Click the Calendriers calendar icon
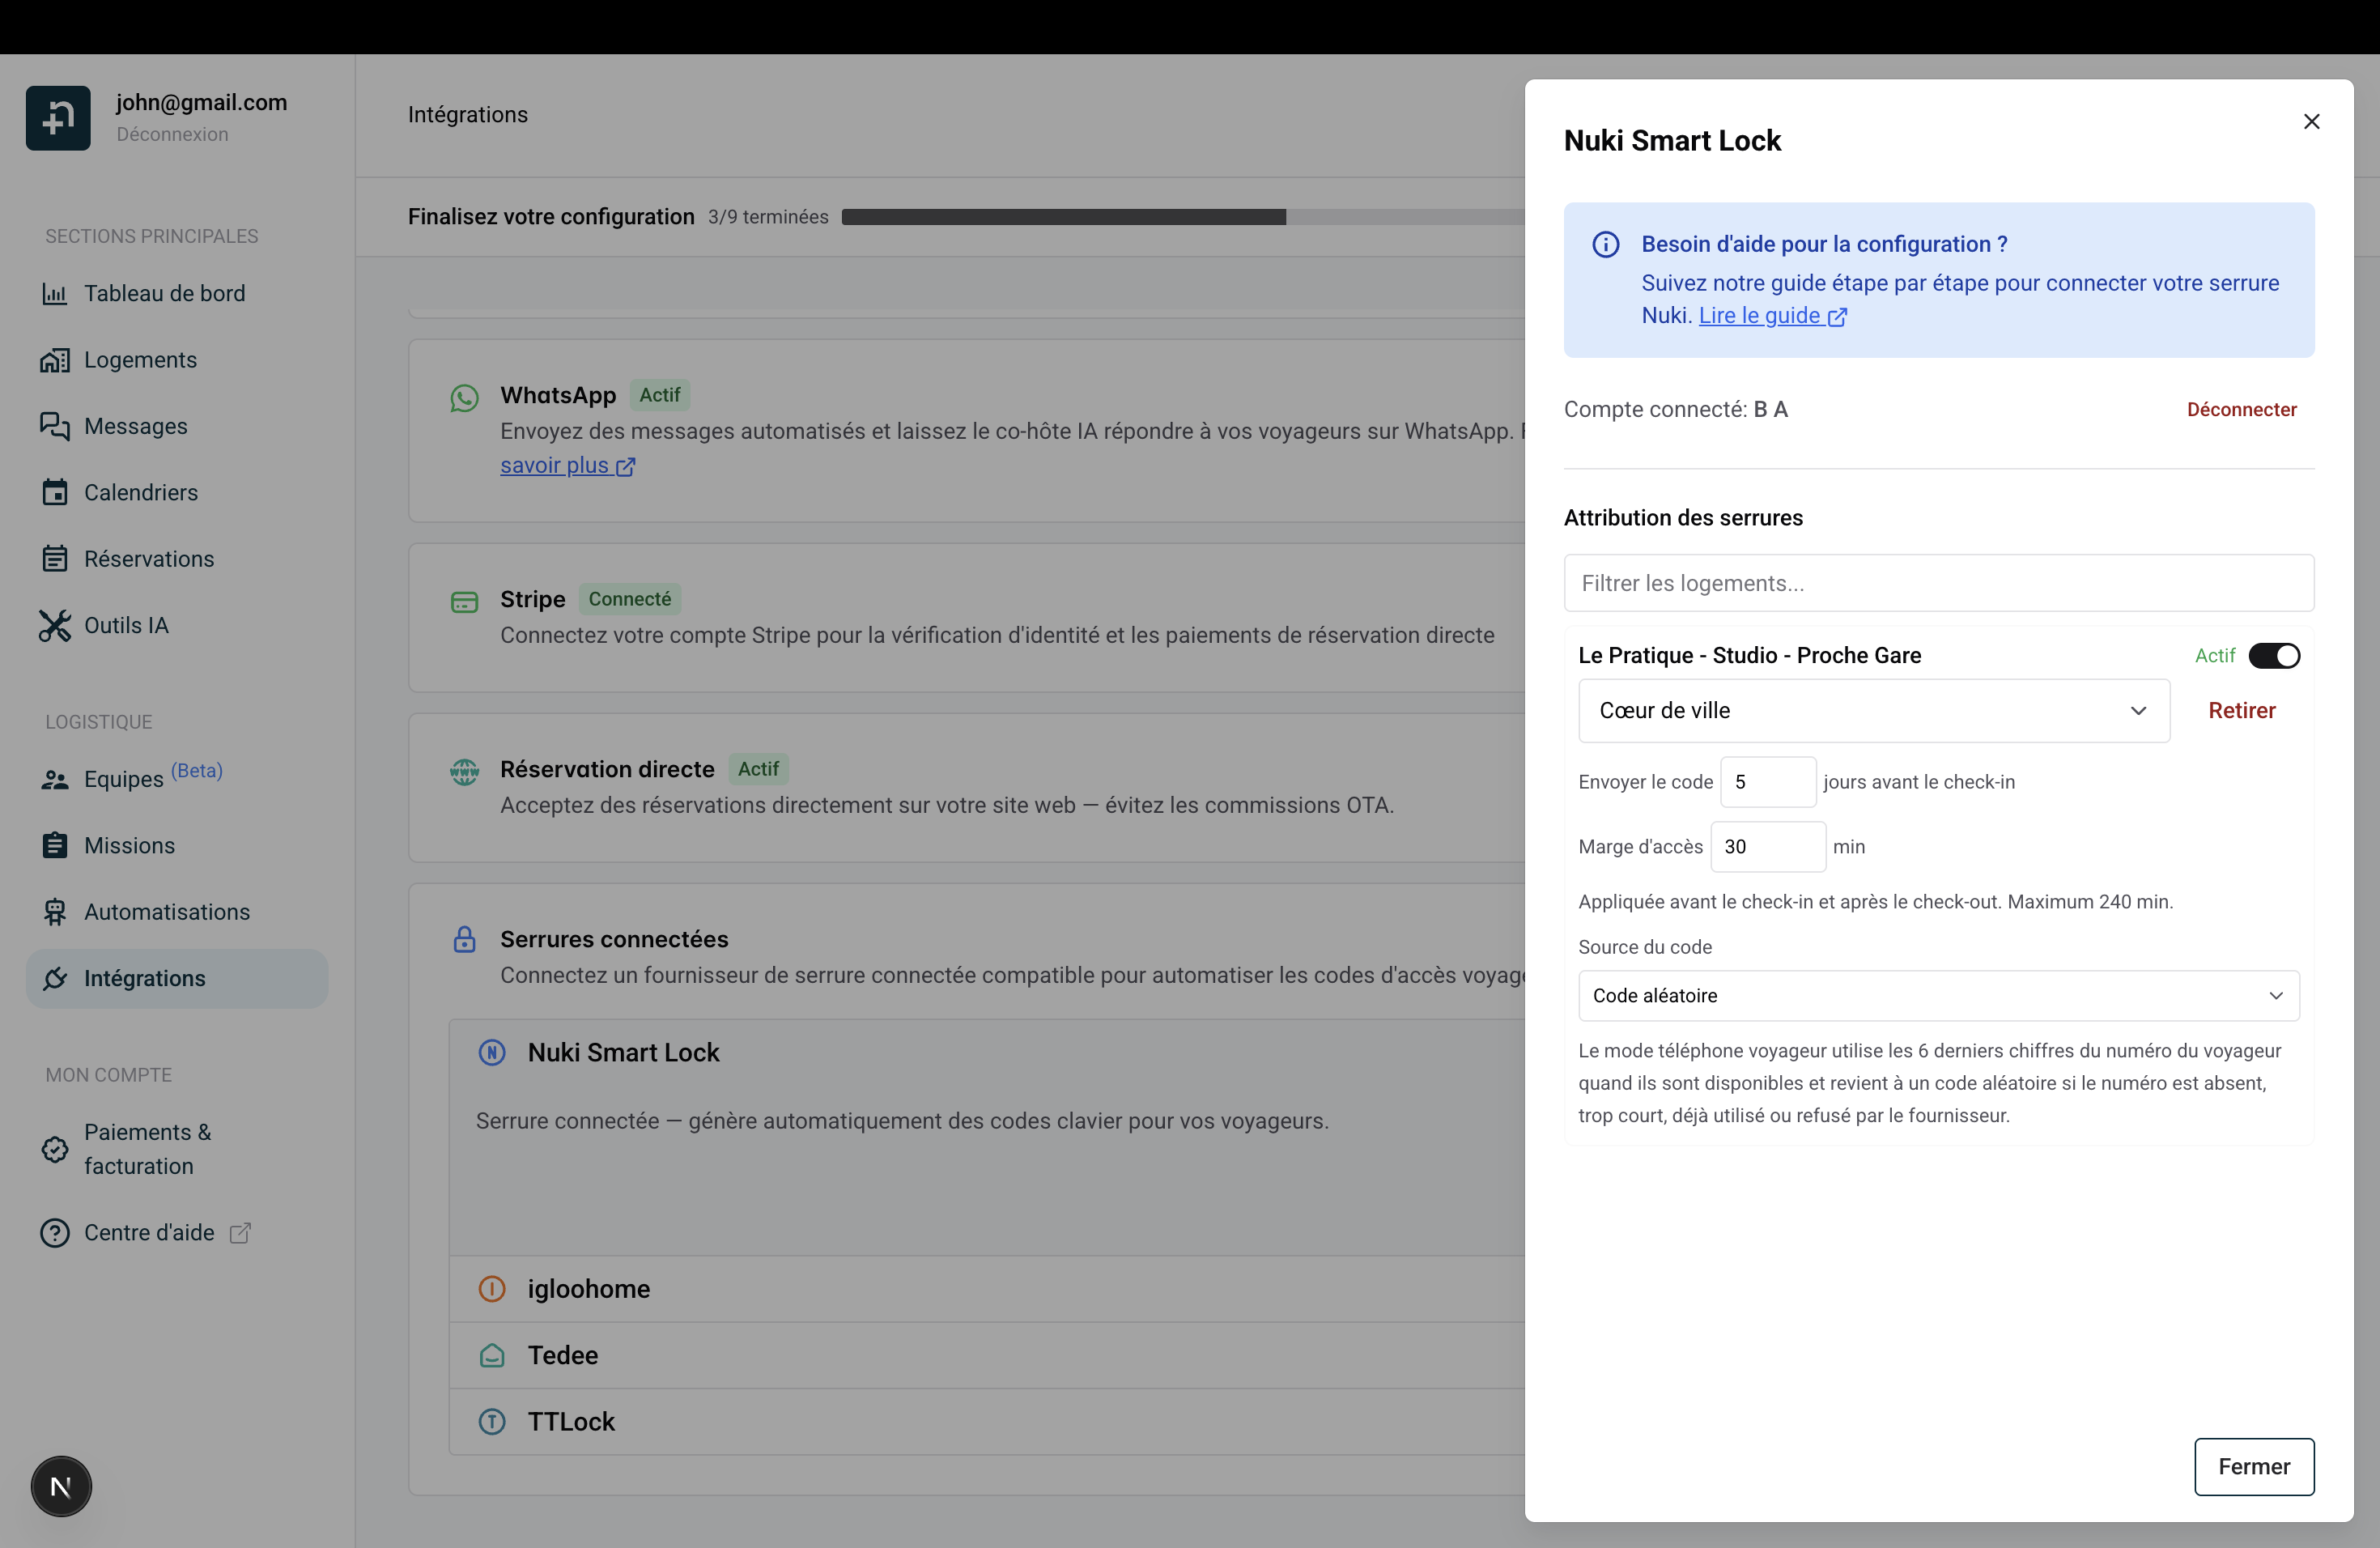Viewport: 2380px width, 1548px height. [x=54, y=493]
